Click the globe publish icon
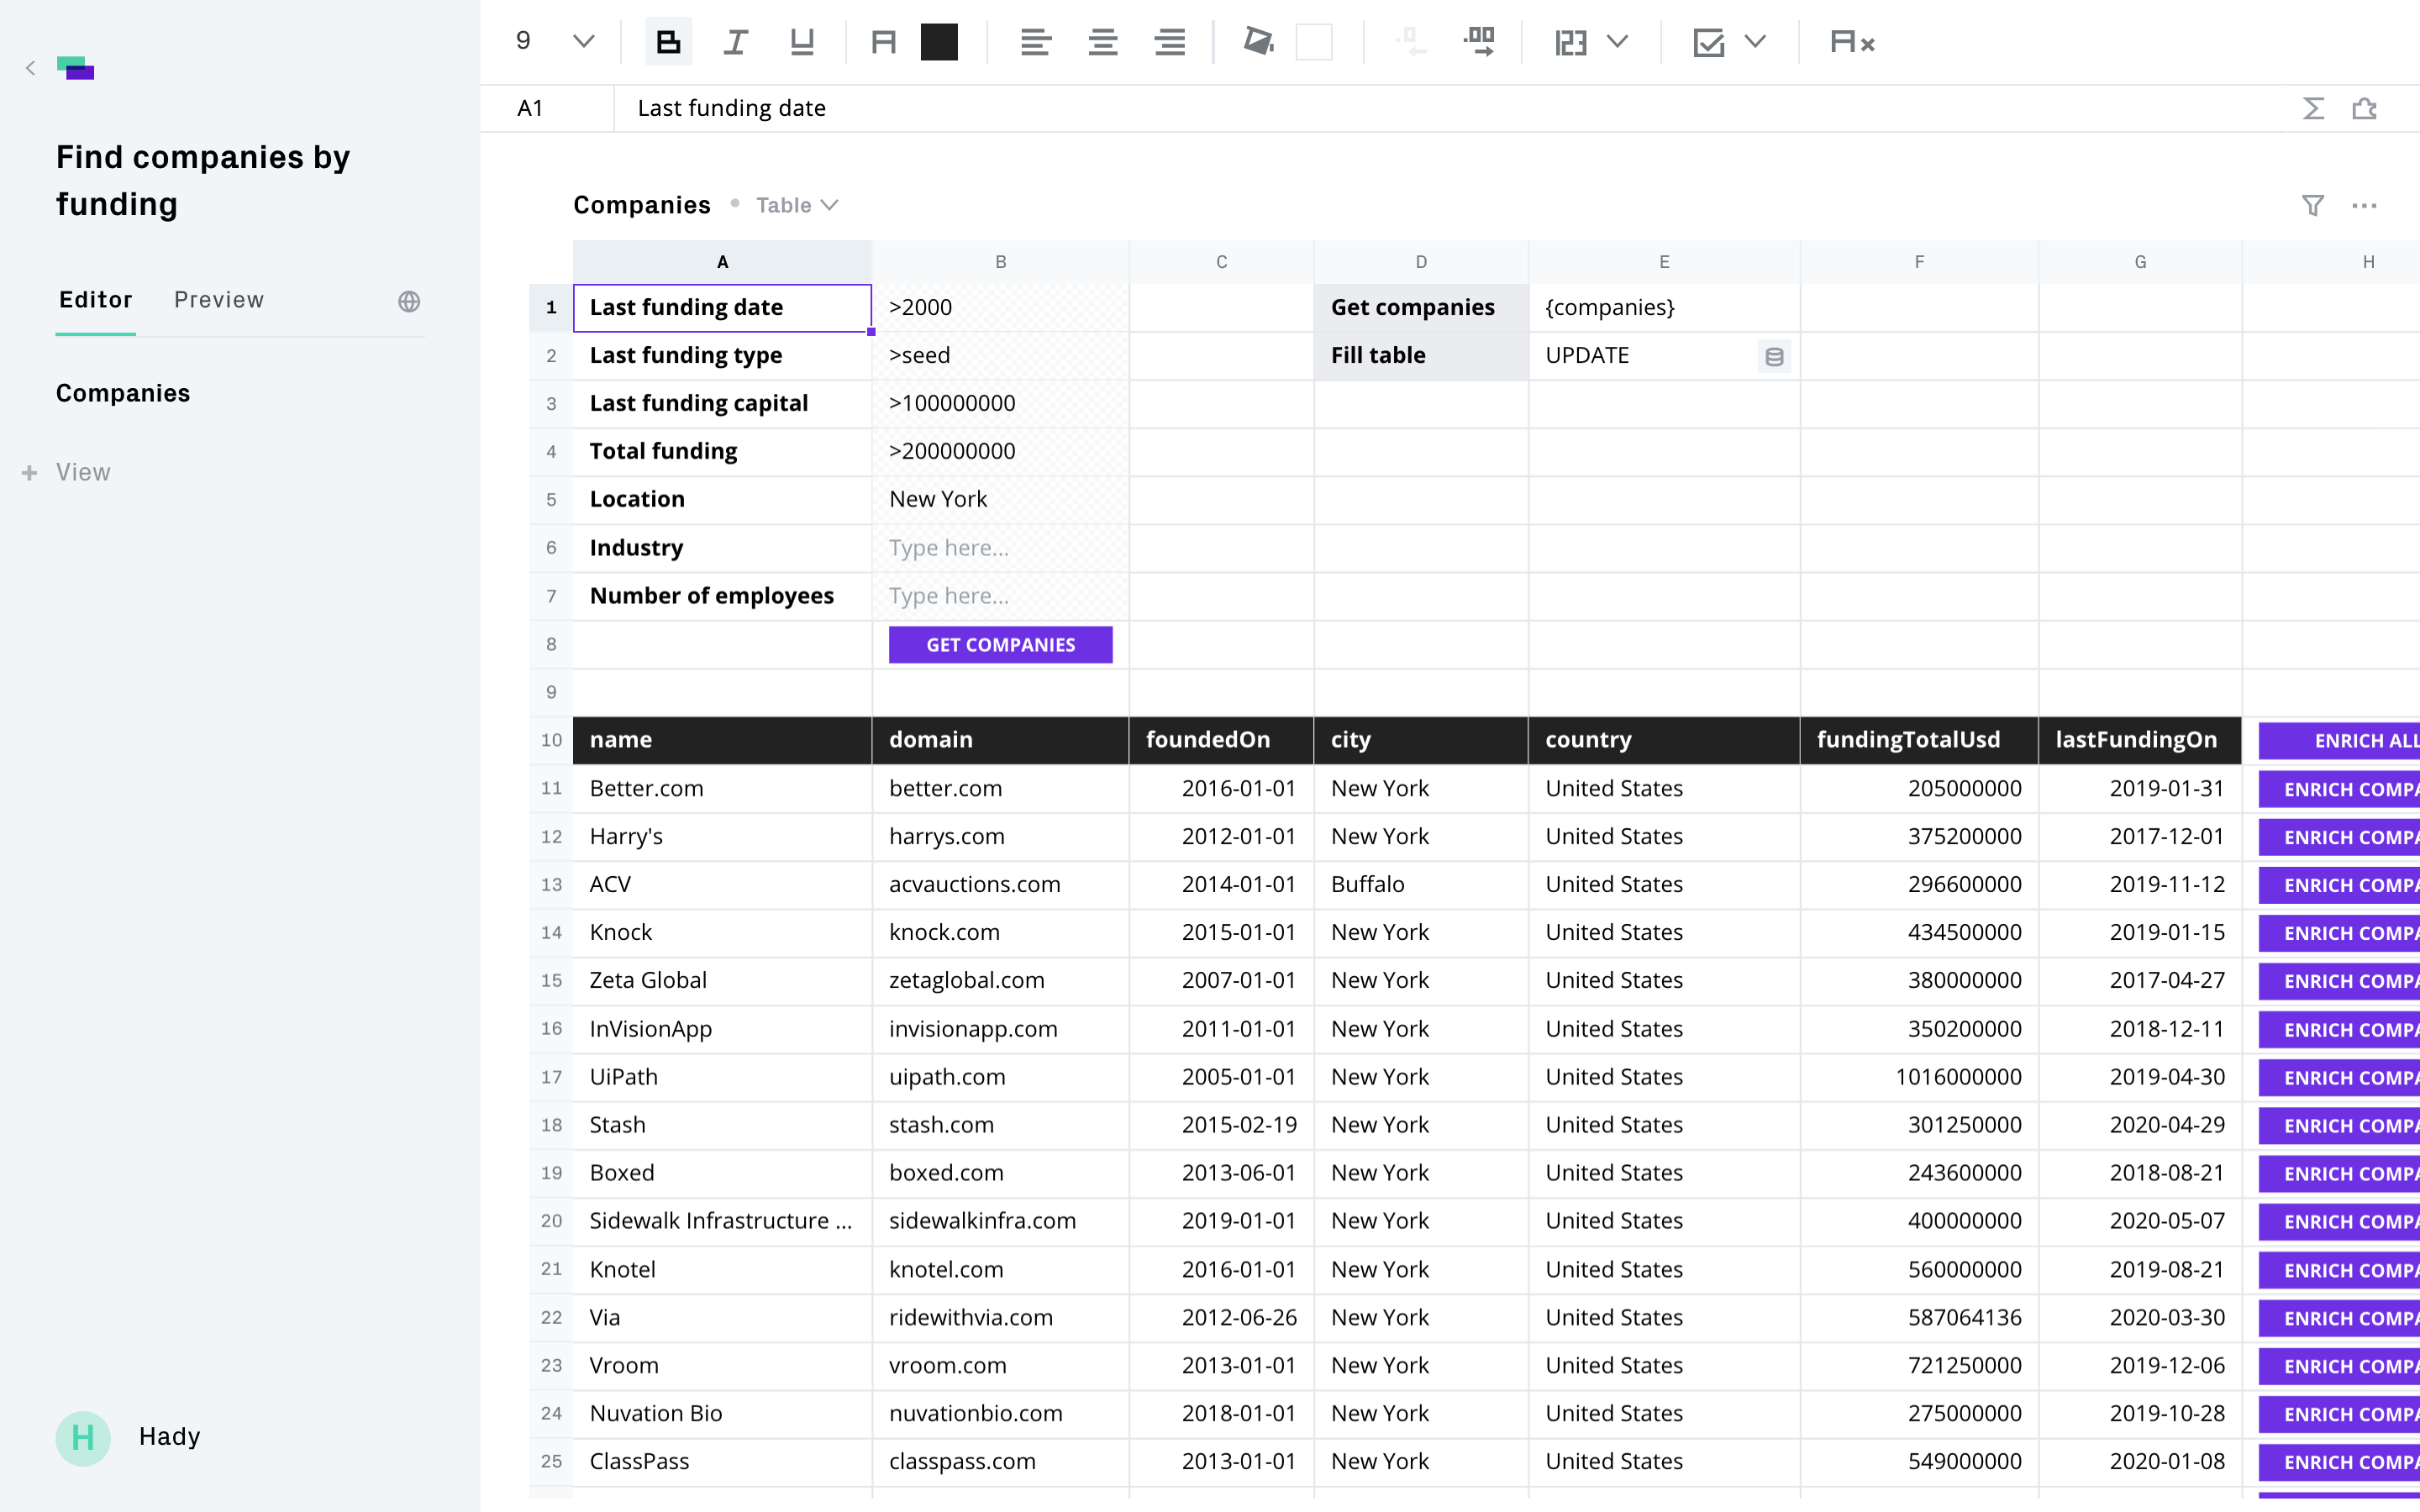Viewport: 2420px width, 1512px height. coord(409,302)
